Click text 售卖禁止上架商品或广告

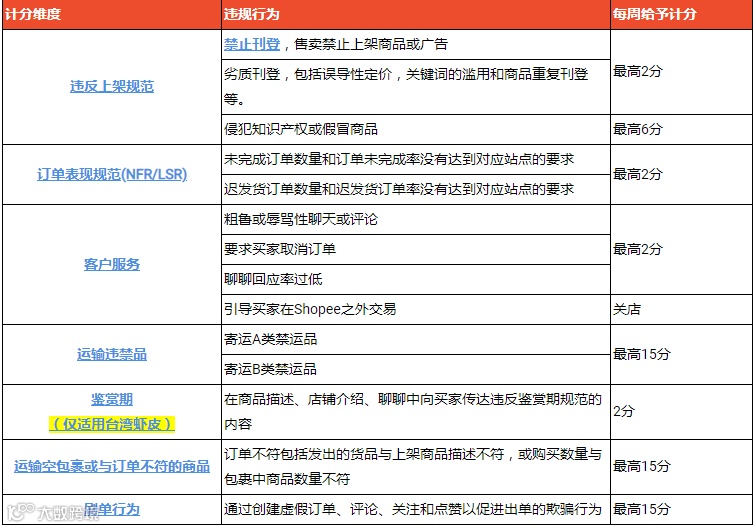371,44
